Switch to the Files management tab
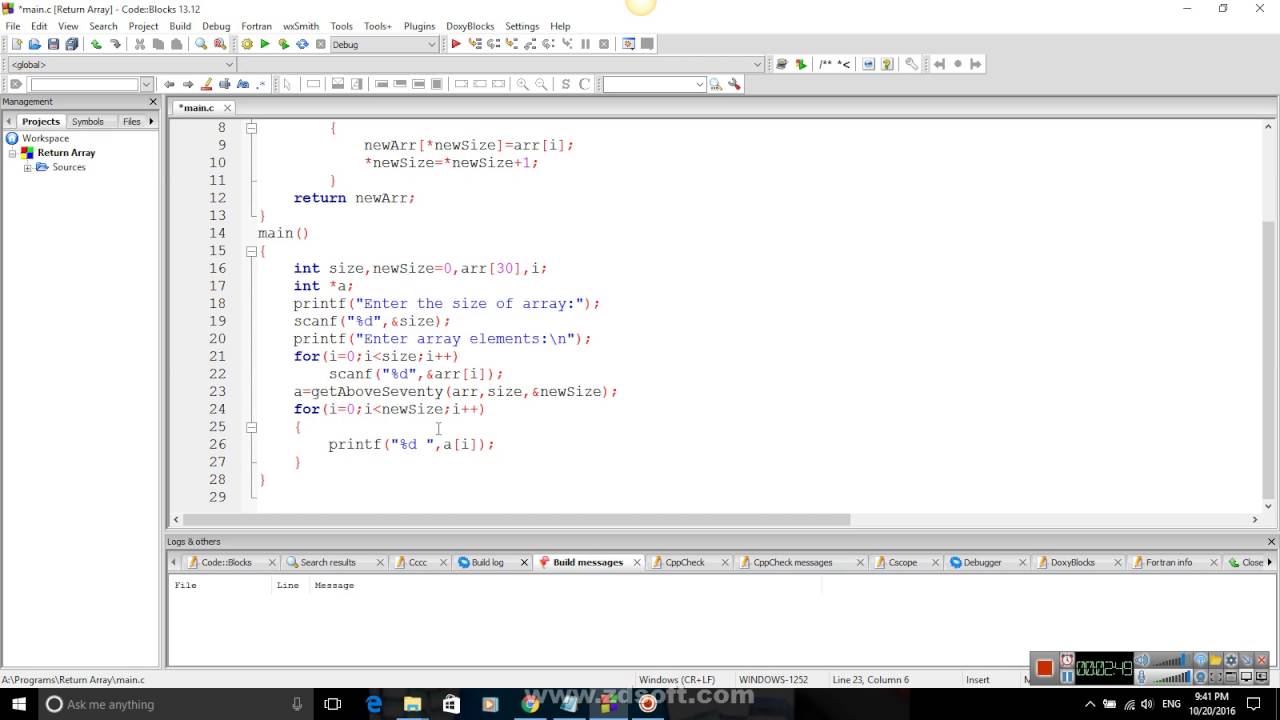 132,121
